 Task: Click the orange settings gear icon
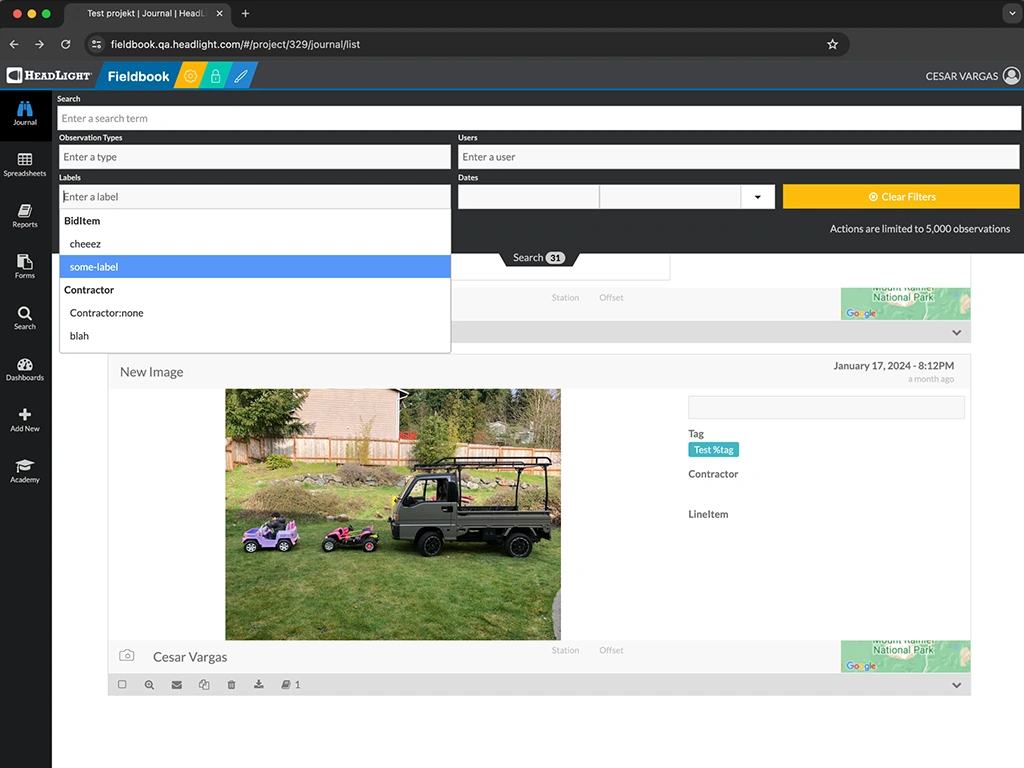(x=190, y=76)
